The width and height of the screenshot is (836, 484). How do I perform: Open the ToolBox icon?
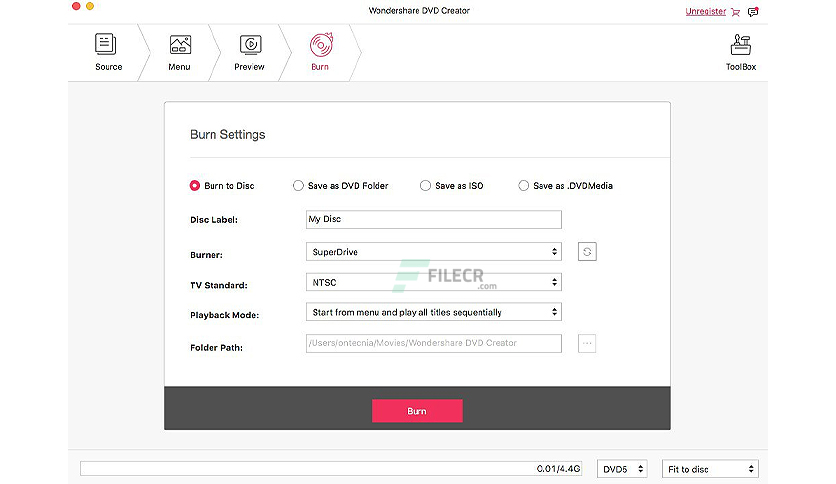741,45
